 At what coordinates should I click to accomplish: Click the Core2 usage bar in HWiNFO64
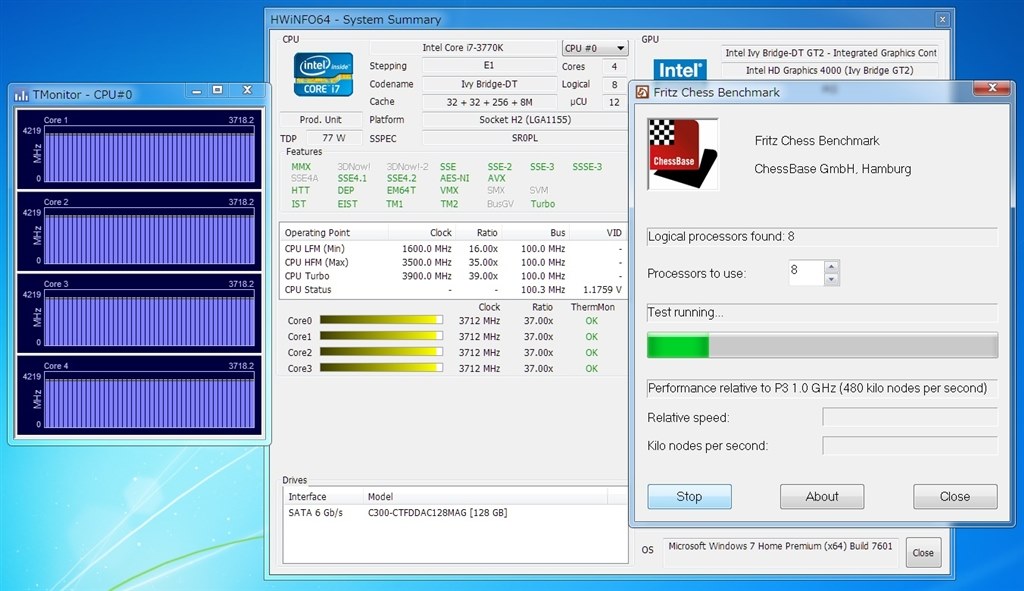pyautogui.click(x=381, y=352)
